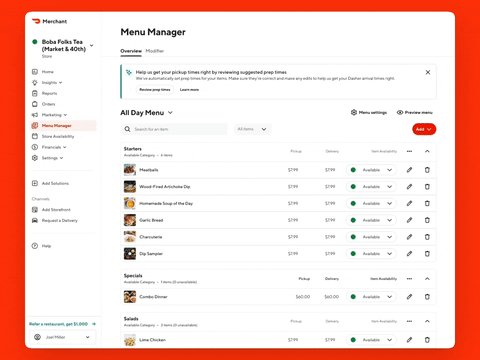Switch to the Overview tab

tap(131, 51)
